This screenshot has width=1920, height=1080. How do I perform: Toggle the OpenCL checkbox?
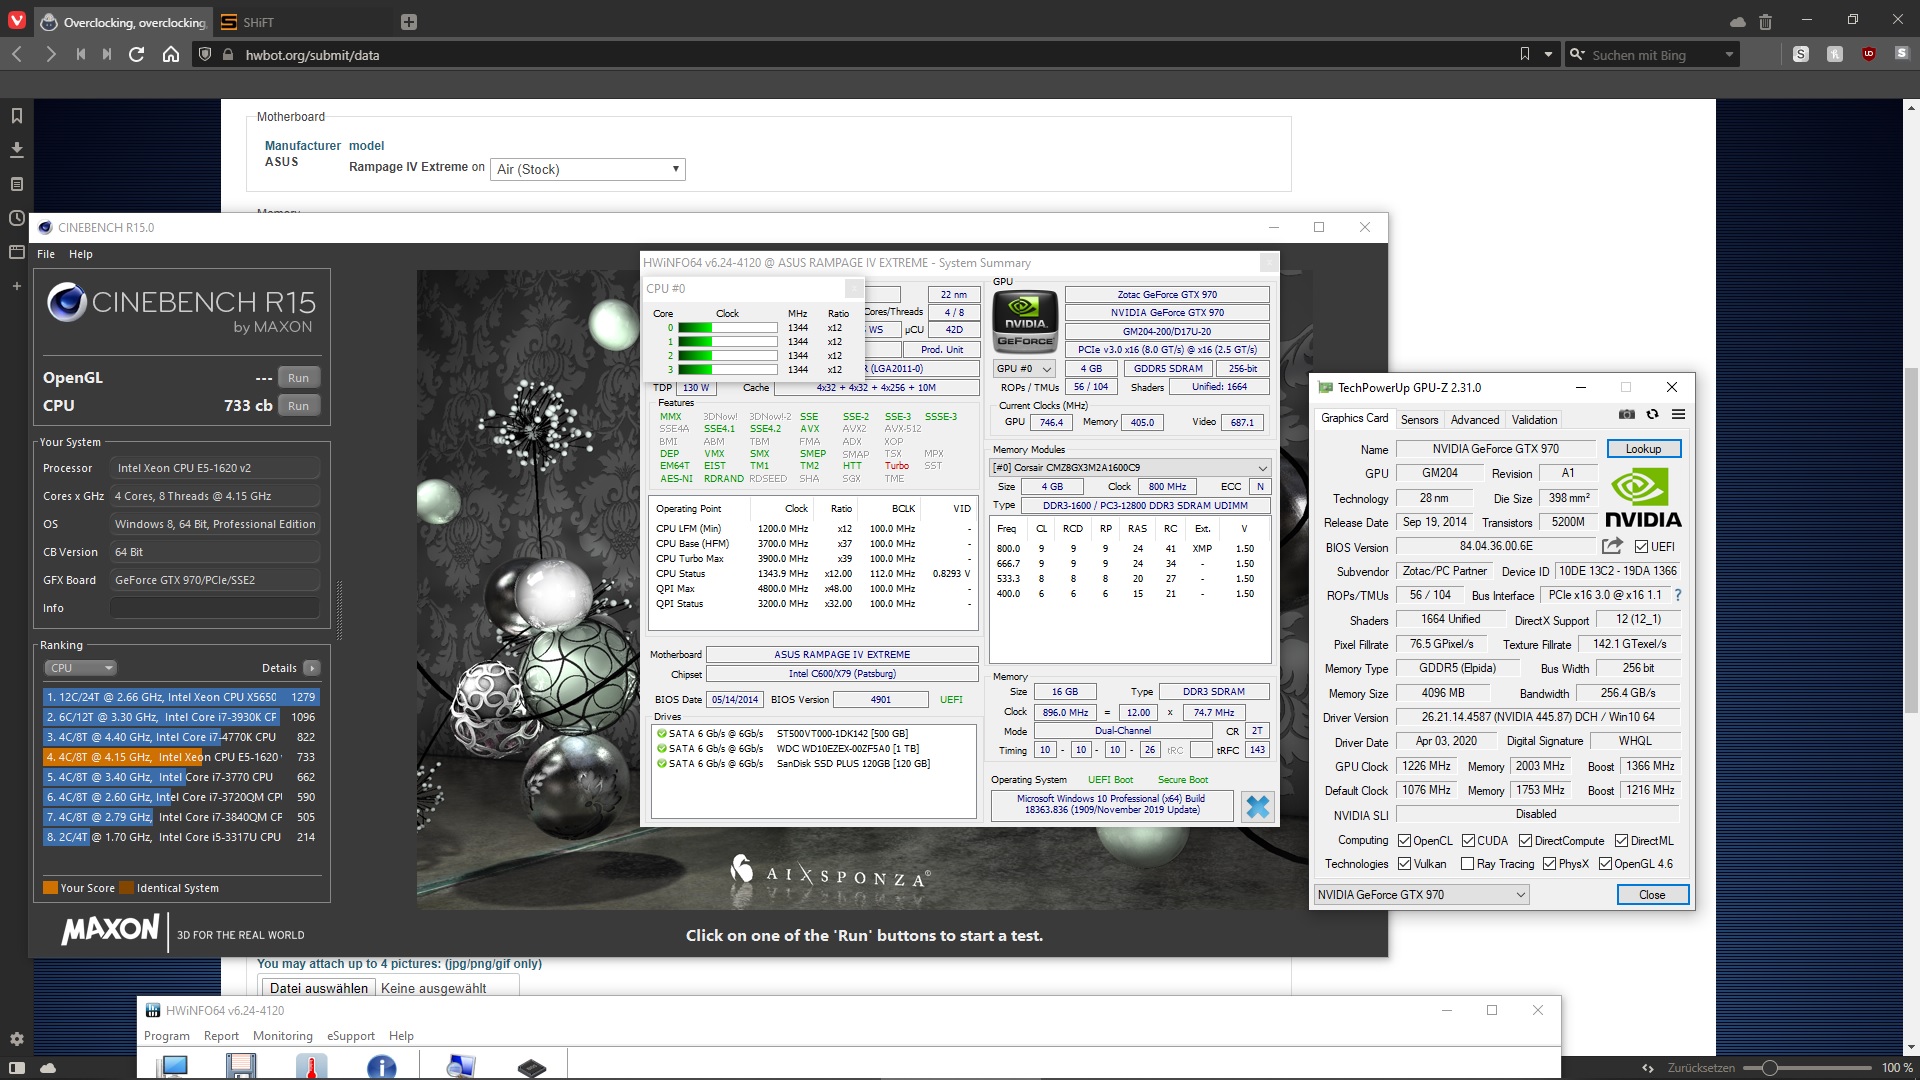[x=1404, y=841]
